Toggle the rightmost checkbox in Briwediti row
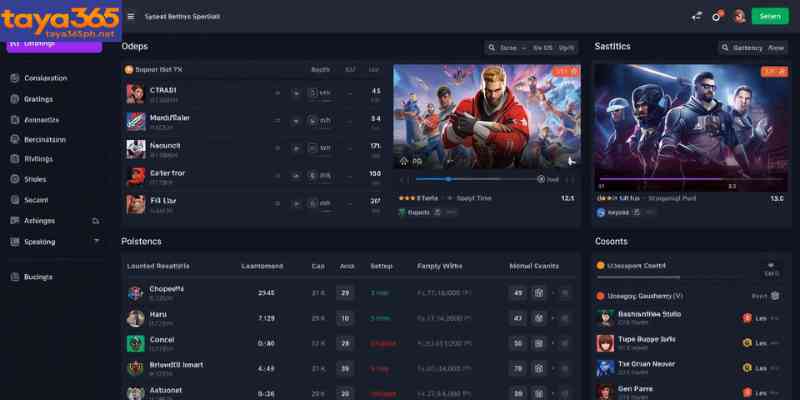The image size is (800, 400). point(565,368)
